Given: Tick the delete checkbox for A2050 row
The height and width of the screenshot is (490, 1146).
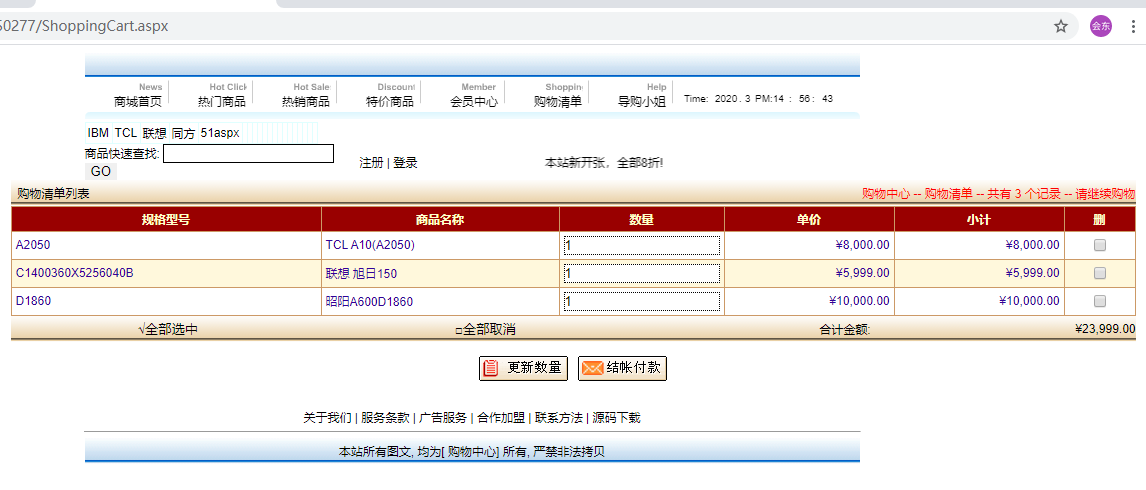Looking at the screenshot, I should [x=1099, y=246].
